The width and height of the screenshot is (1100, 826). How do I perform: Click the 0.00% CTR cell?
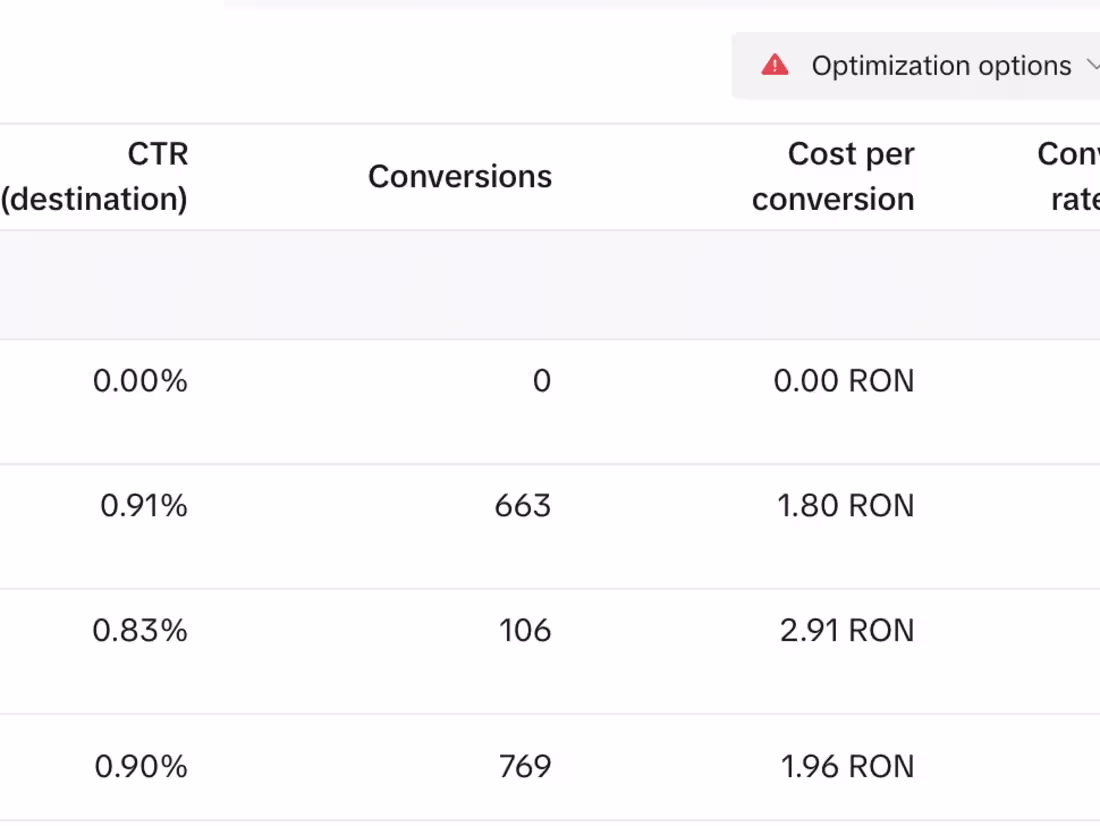tap(140, 381)
